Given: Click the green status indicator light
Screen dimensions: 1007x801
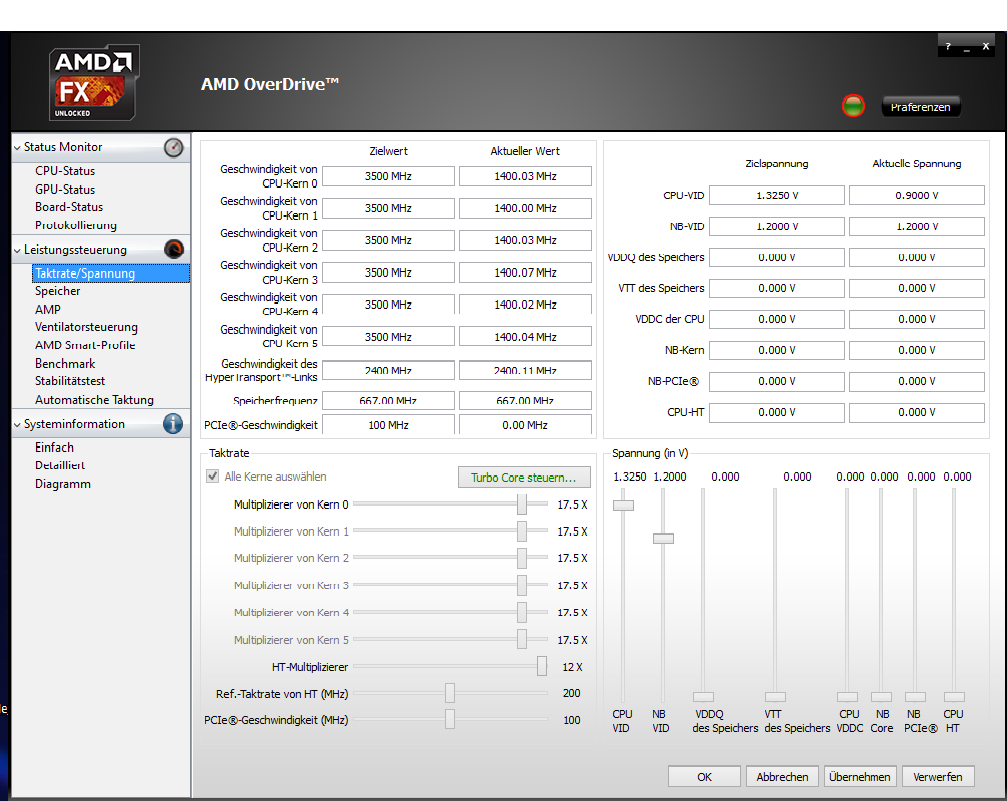Looking at the screenshot, I should click(x=853, y=106).
